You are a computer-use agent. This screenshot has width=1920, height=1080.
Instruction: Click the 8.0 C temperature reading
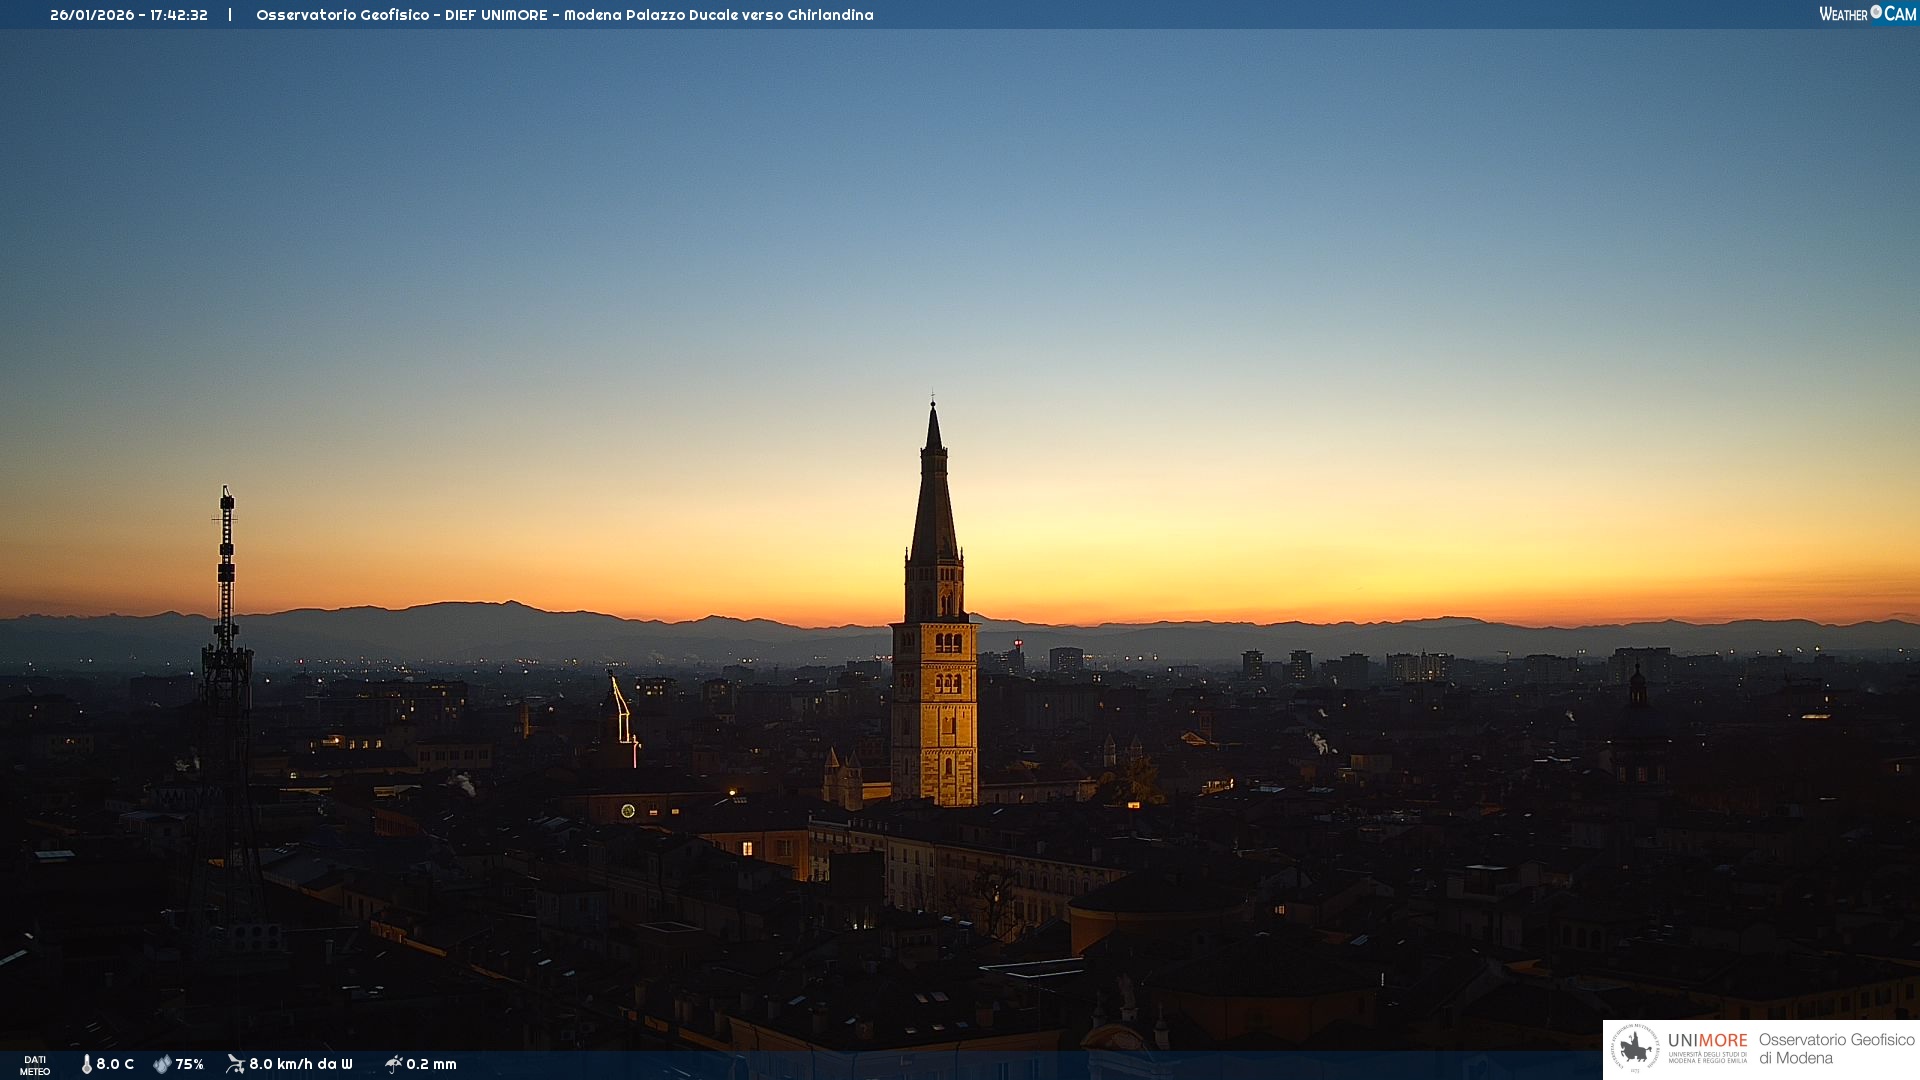[115, 1064]
